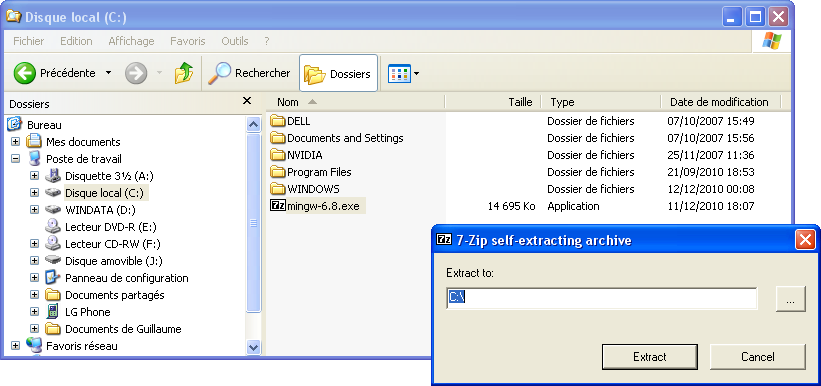Select the Program Files folder icon
The width and height of the screenshot is (821, 386).
coord(278,172)
